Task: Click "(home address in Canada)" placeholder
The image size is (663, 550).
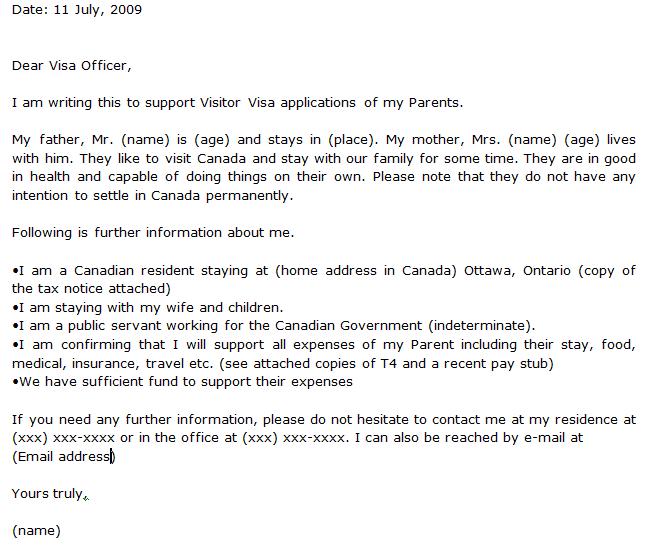Action: click(x=366, y=271)
